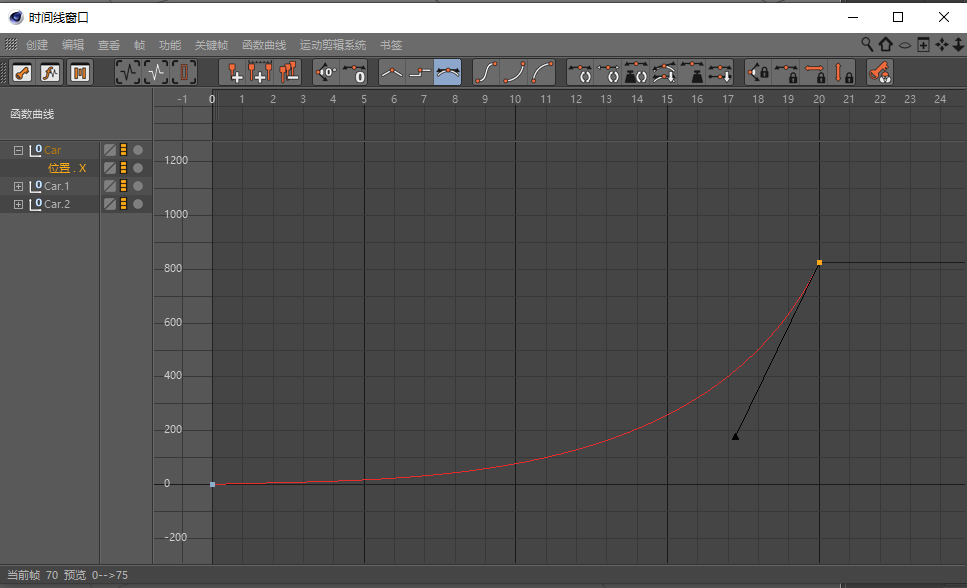Image resolution: width=967 pixels, height=588 pixels.
Task: Expand the Car.1 object tree
Action: (x=19, y=186)
